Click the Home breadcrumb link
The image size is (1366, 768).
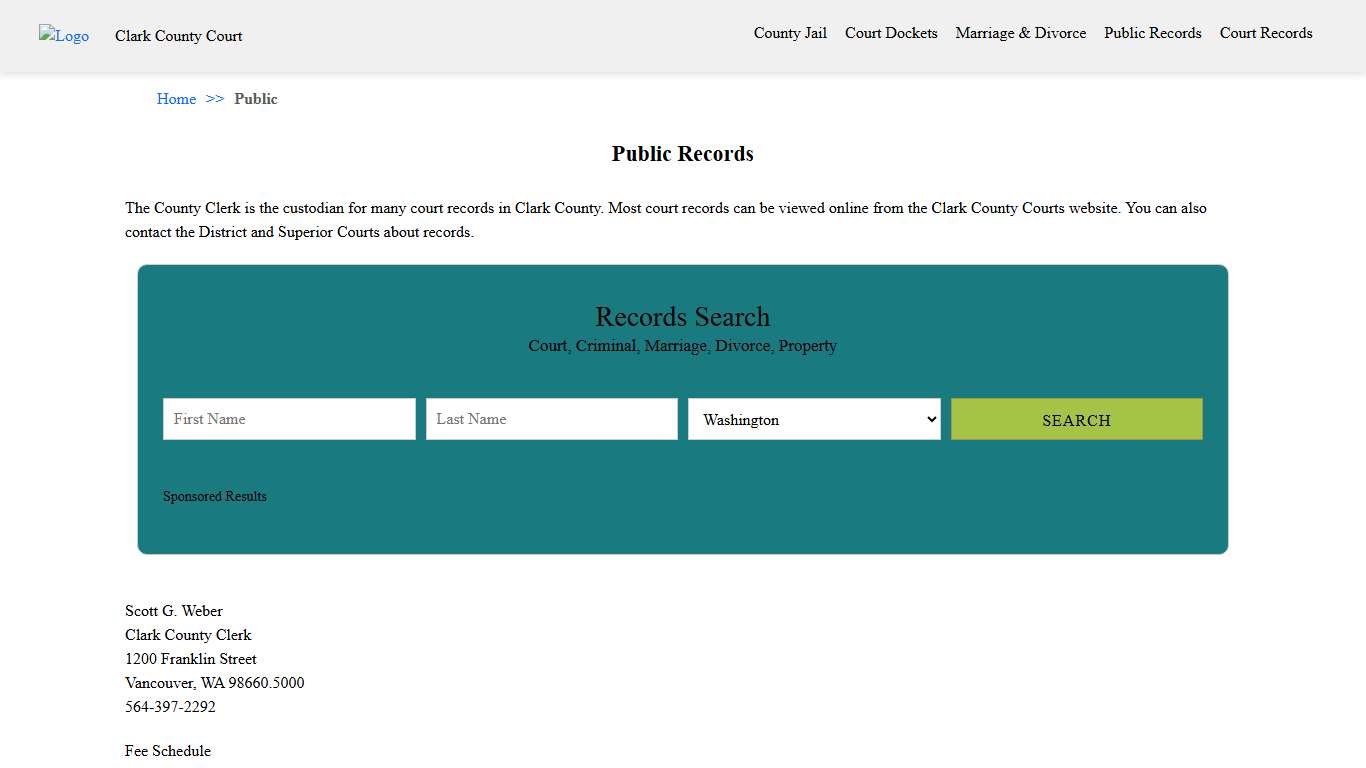176,99
